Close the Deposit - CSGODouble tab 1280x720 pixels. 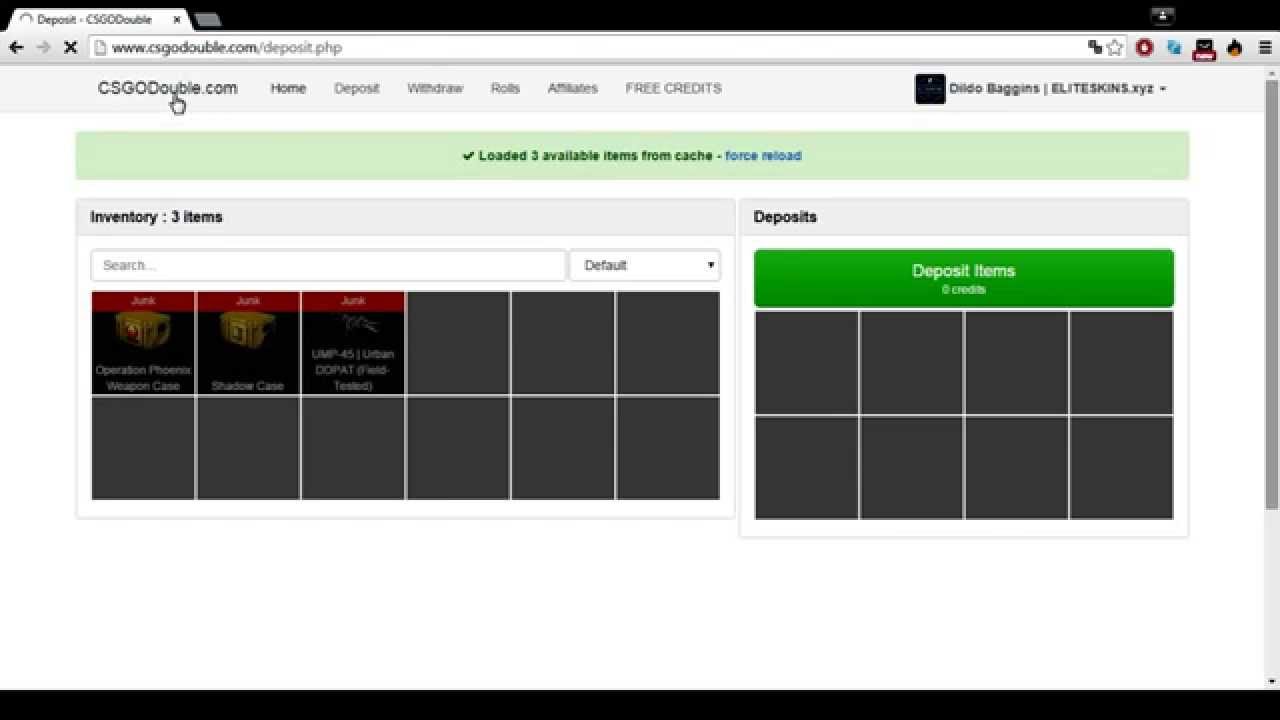[177, 19]
